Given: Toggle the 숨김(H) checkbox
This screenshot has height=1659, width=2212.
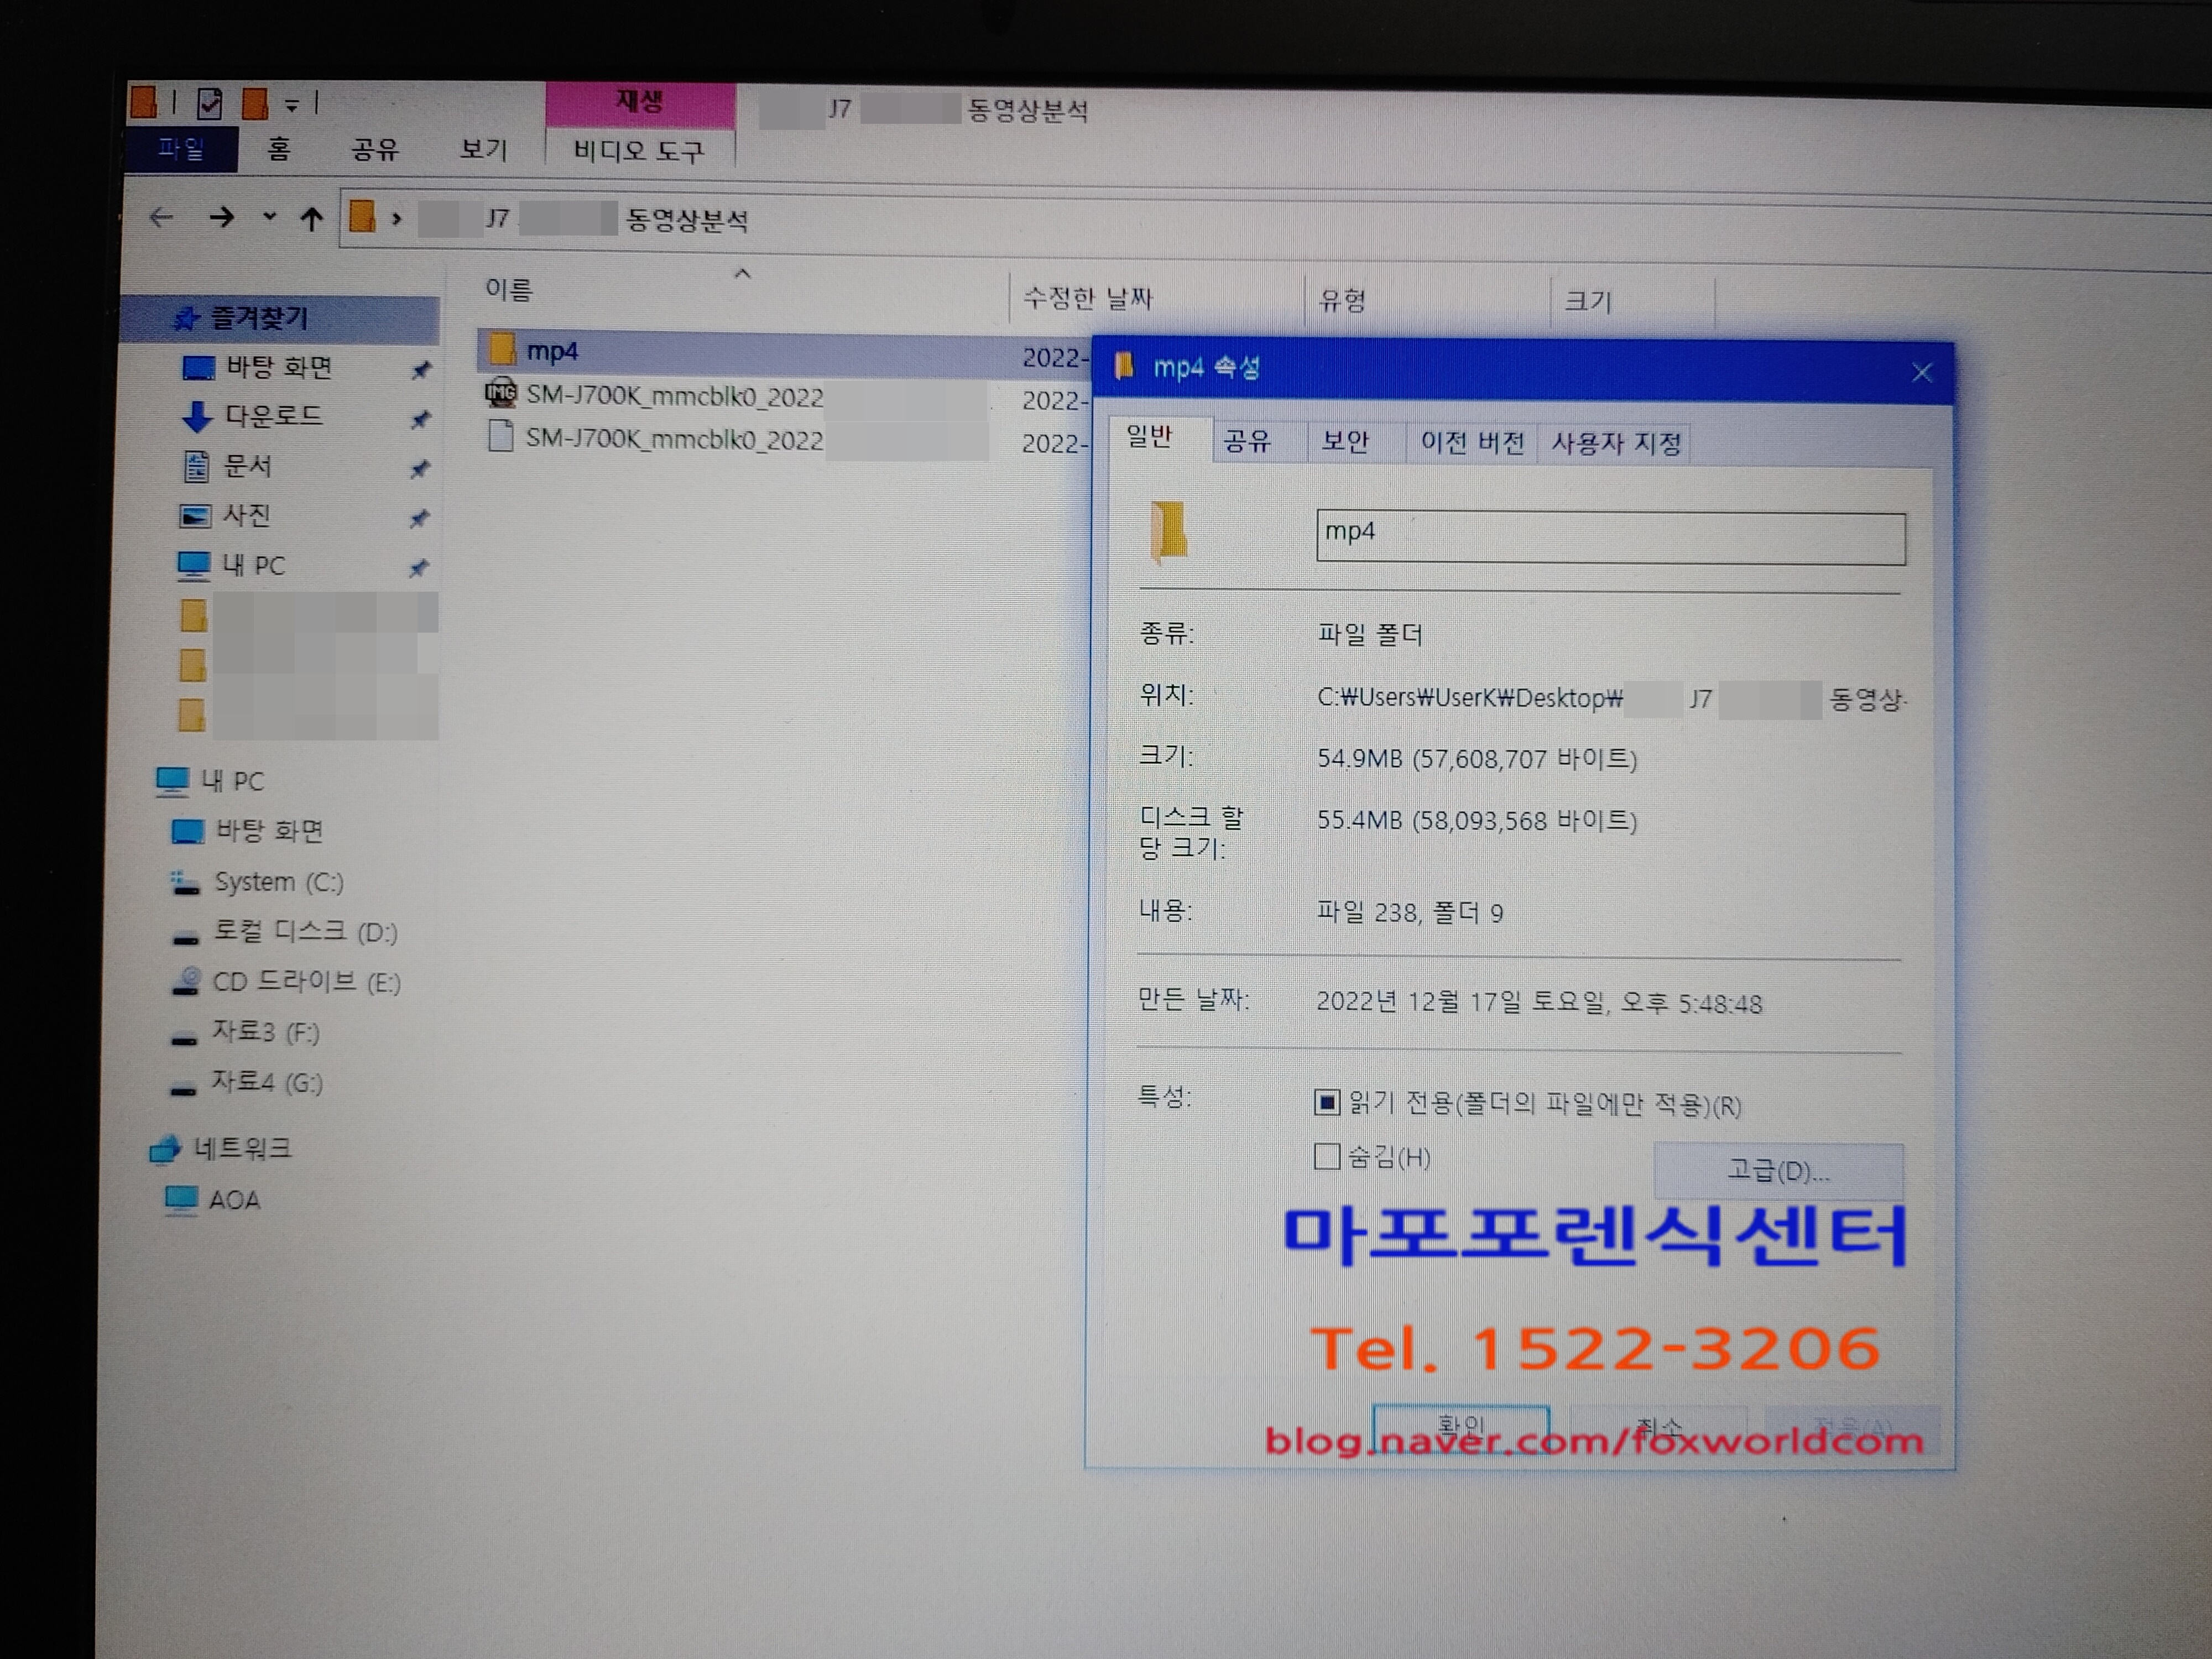Looking at the screenshot, I should 1326,1156.
